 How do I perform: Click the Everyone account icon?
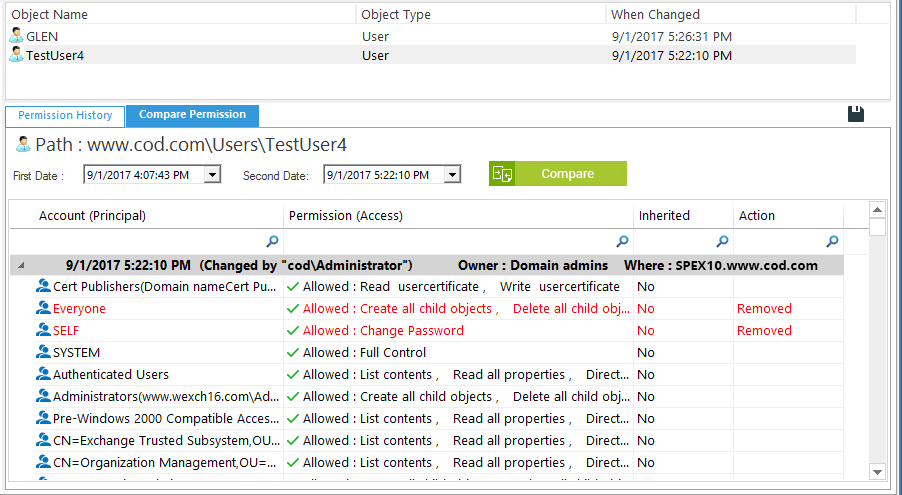[x=43, y=307]
